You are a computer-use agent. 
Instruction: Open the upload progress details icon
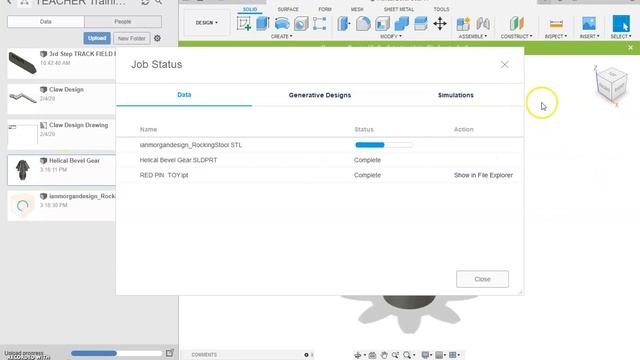[170, 353]
